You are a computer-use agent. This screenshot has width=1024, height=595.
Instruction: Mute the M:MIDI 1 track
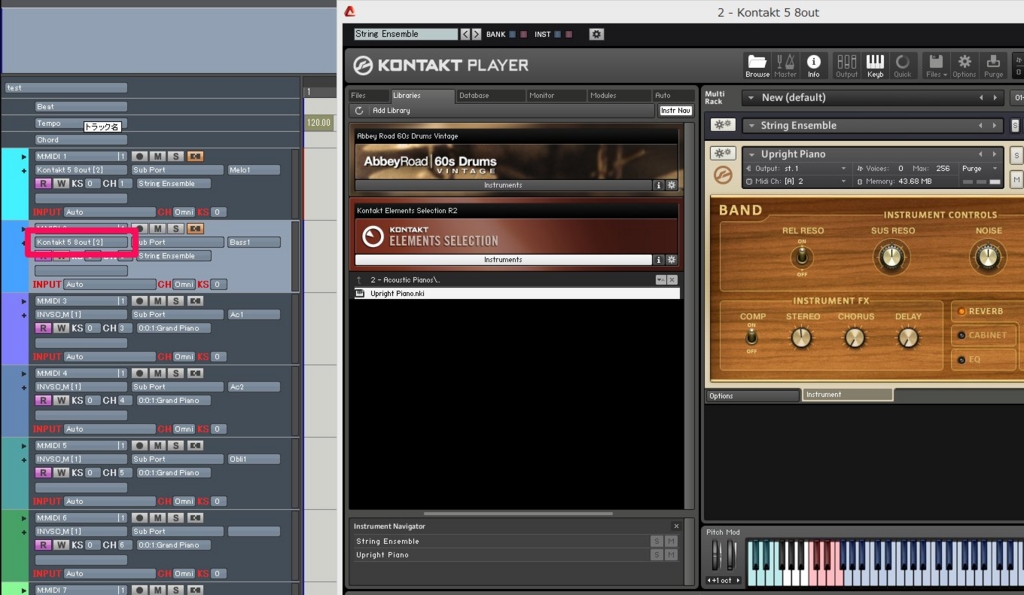click(x=157, y=156)
